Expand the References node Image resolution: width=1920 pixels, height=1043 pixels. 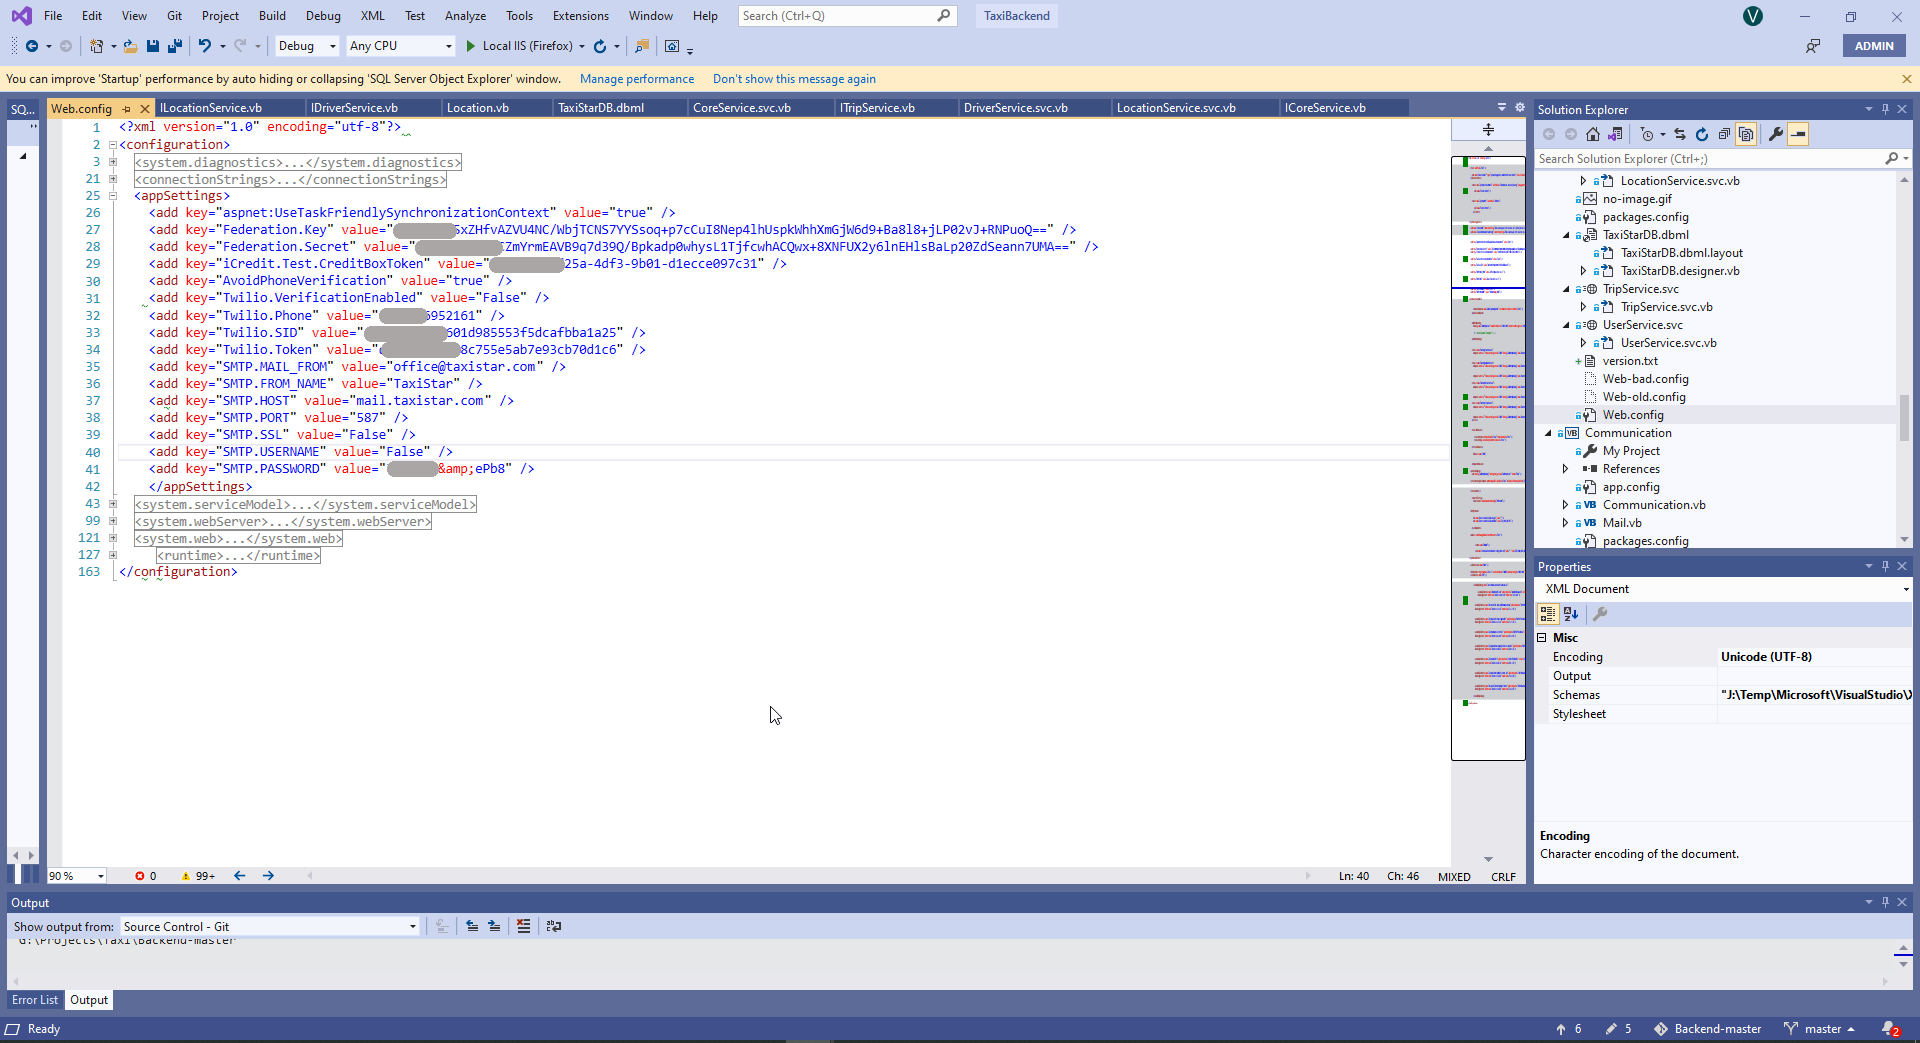(1567, 469)
